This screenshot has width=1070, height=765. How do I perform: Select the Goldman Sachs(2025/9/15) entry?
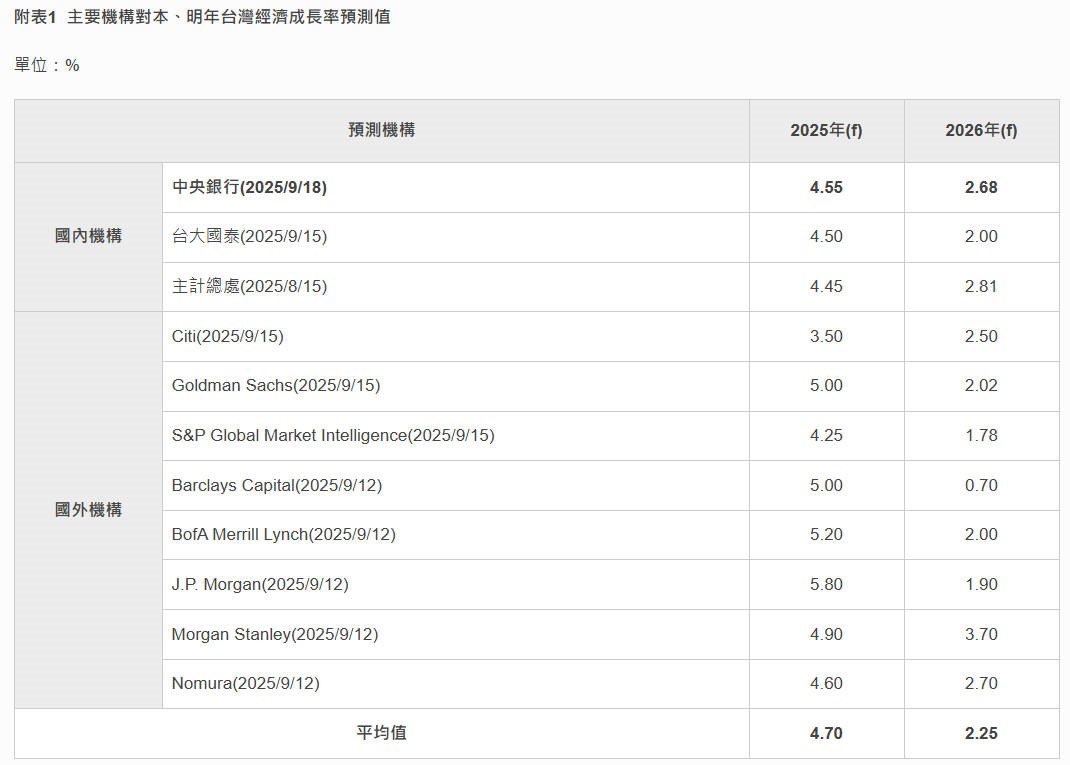point(275,386)
